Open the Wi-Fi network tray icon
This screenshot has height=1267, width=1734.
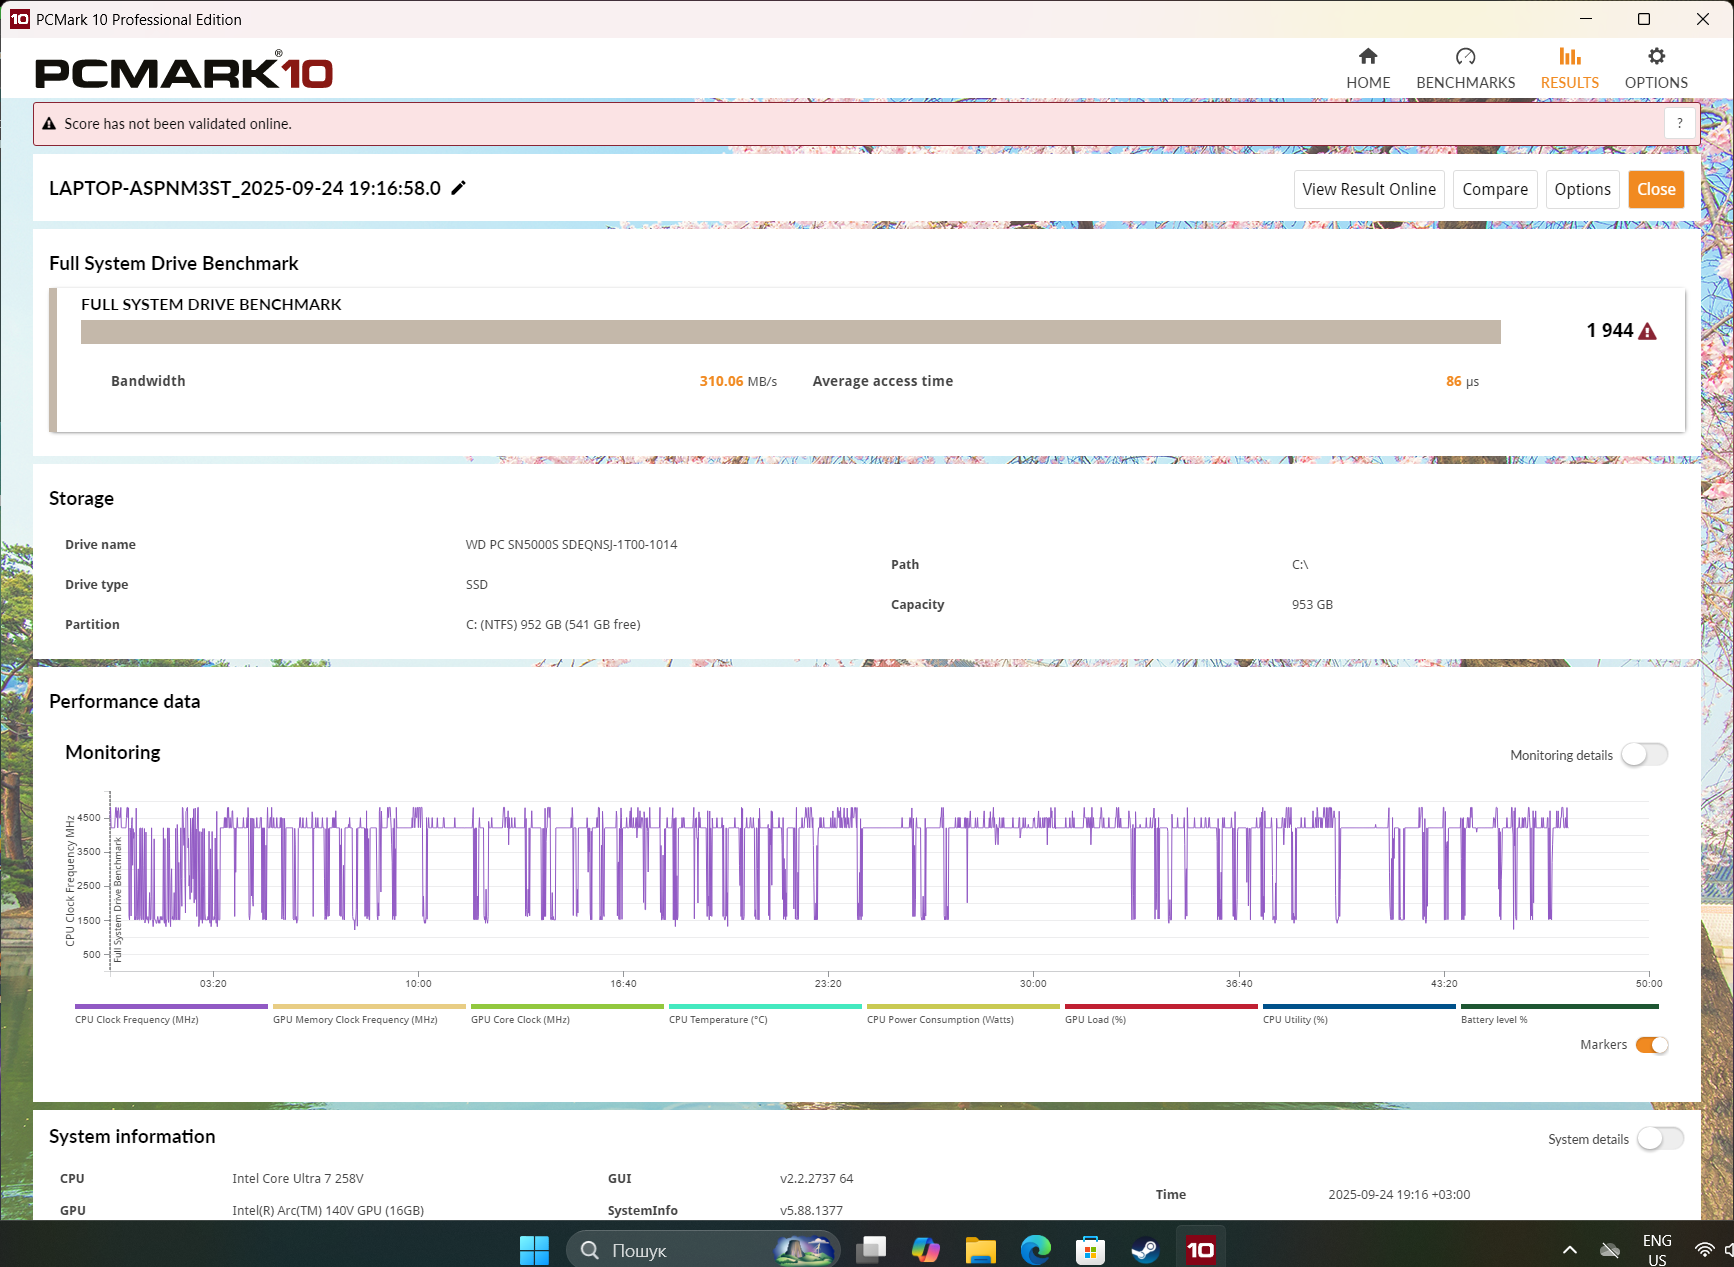pyautogui.click(x=1704, y=1249)
